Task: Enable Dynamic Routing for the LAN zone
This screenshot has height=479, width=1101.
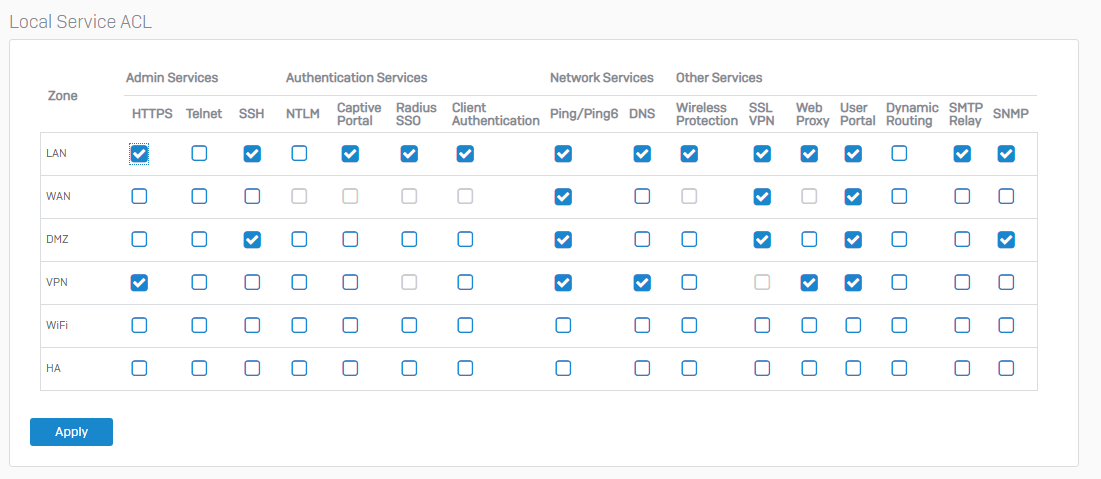Action: [899, 154]
